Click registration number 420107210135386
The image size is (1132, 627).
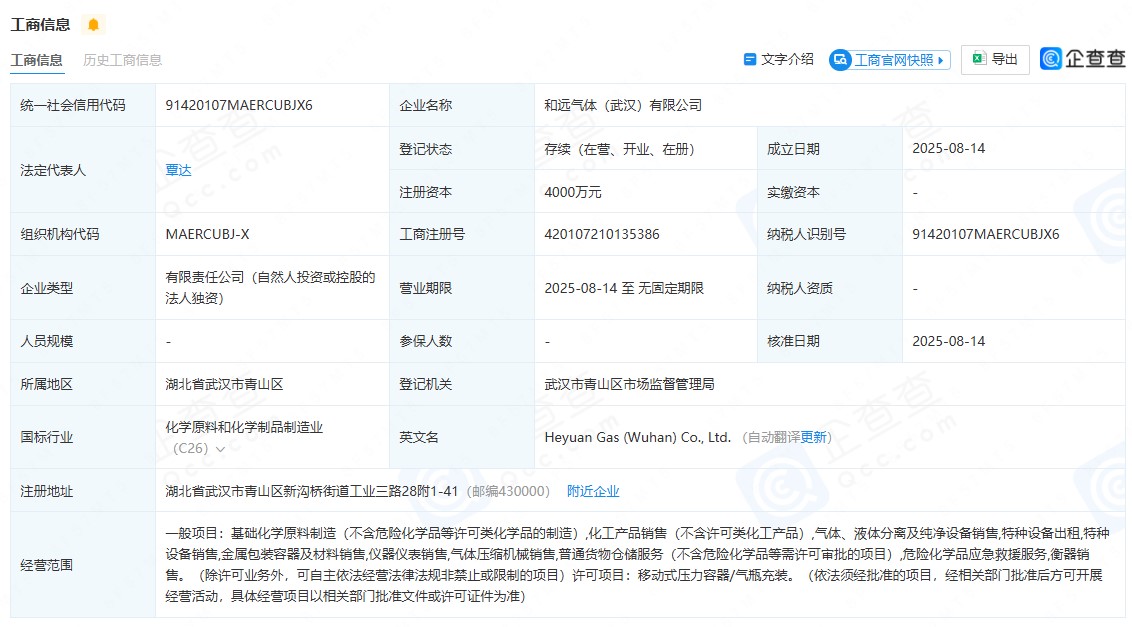(x=601, y=234)
